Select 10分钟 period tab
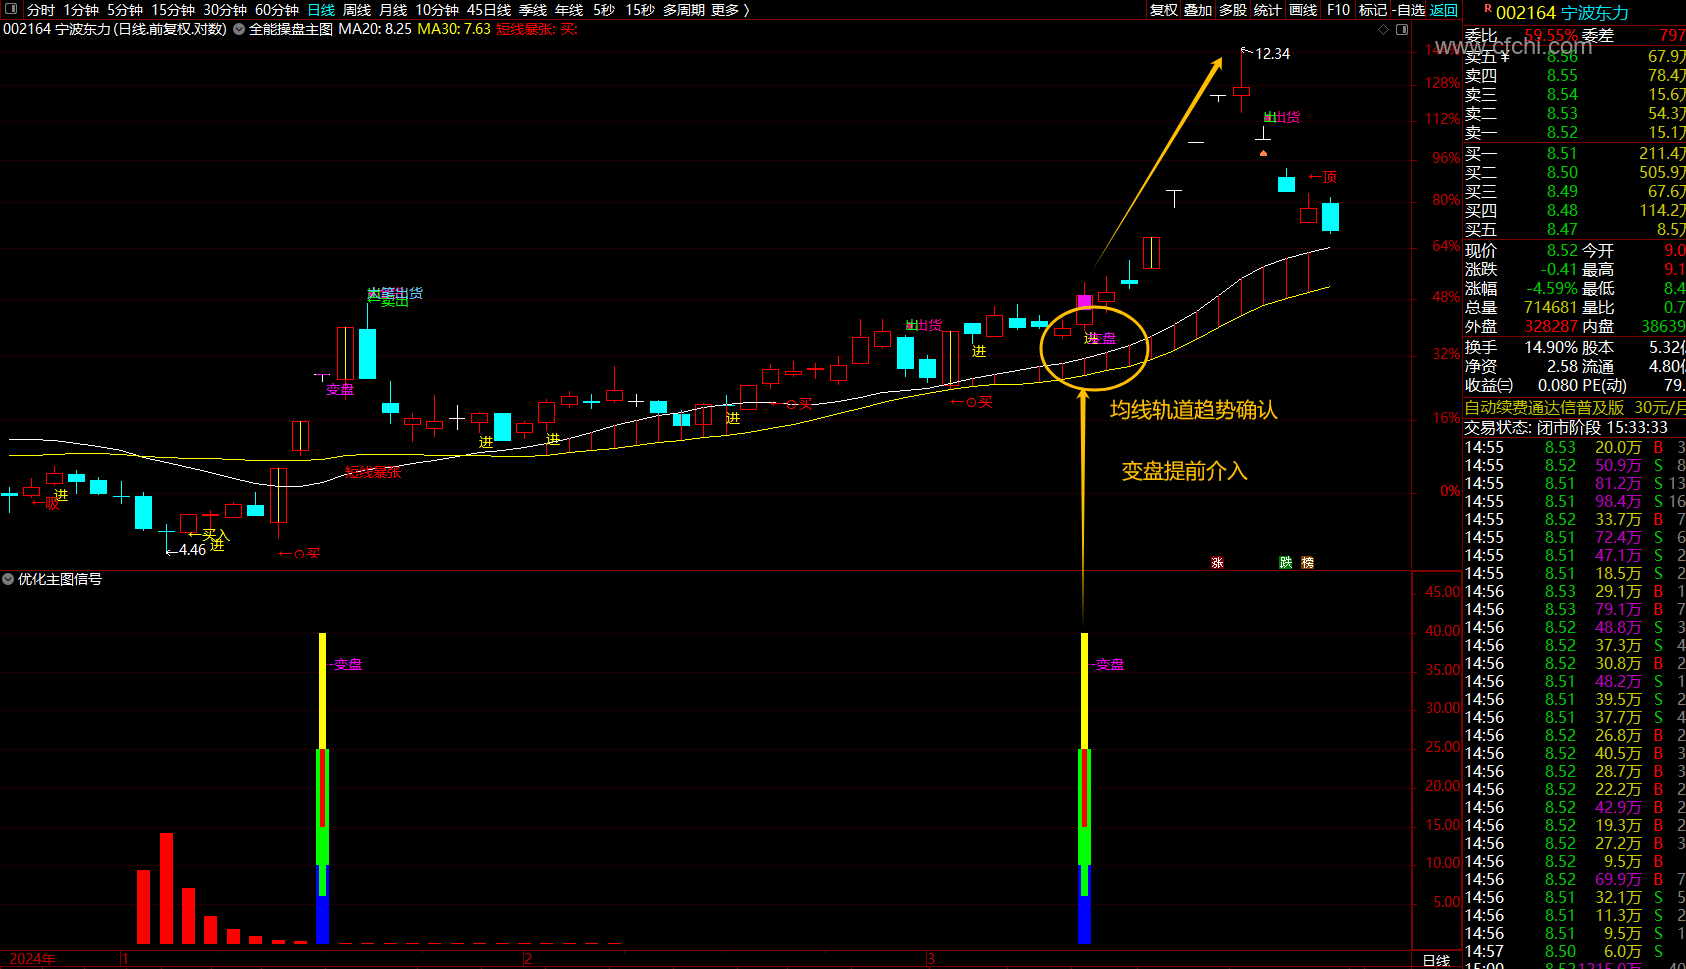1686x969 pixels. pos(437,9)
